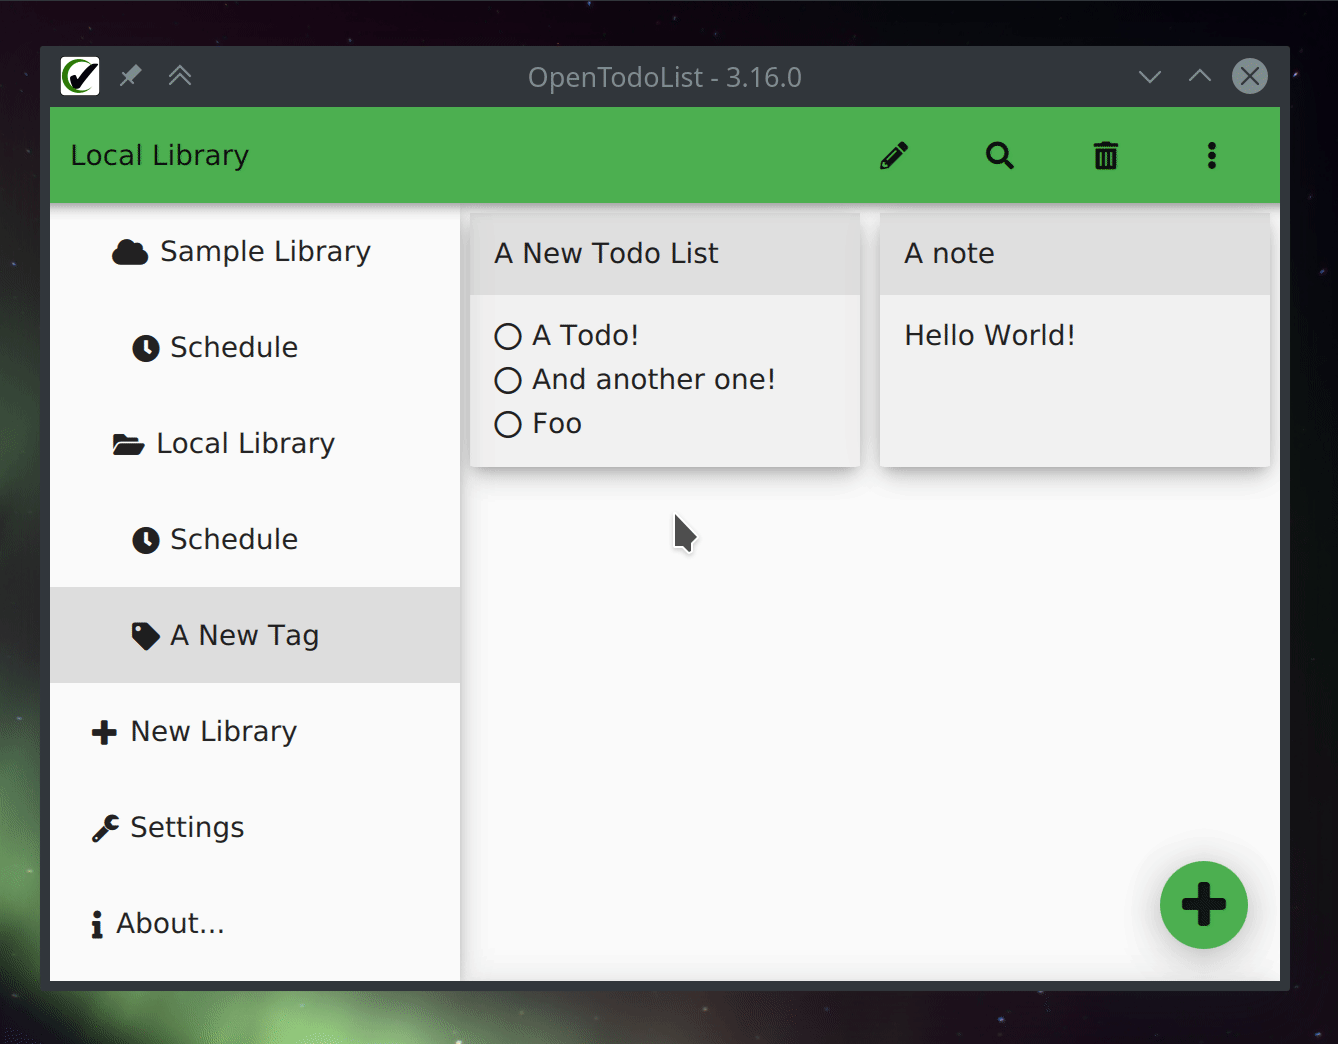Click the OpenTodoList app icon in title bar
Screen dimensions: 1338x1044
click(x=80, y=76)
